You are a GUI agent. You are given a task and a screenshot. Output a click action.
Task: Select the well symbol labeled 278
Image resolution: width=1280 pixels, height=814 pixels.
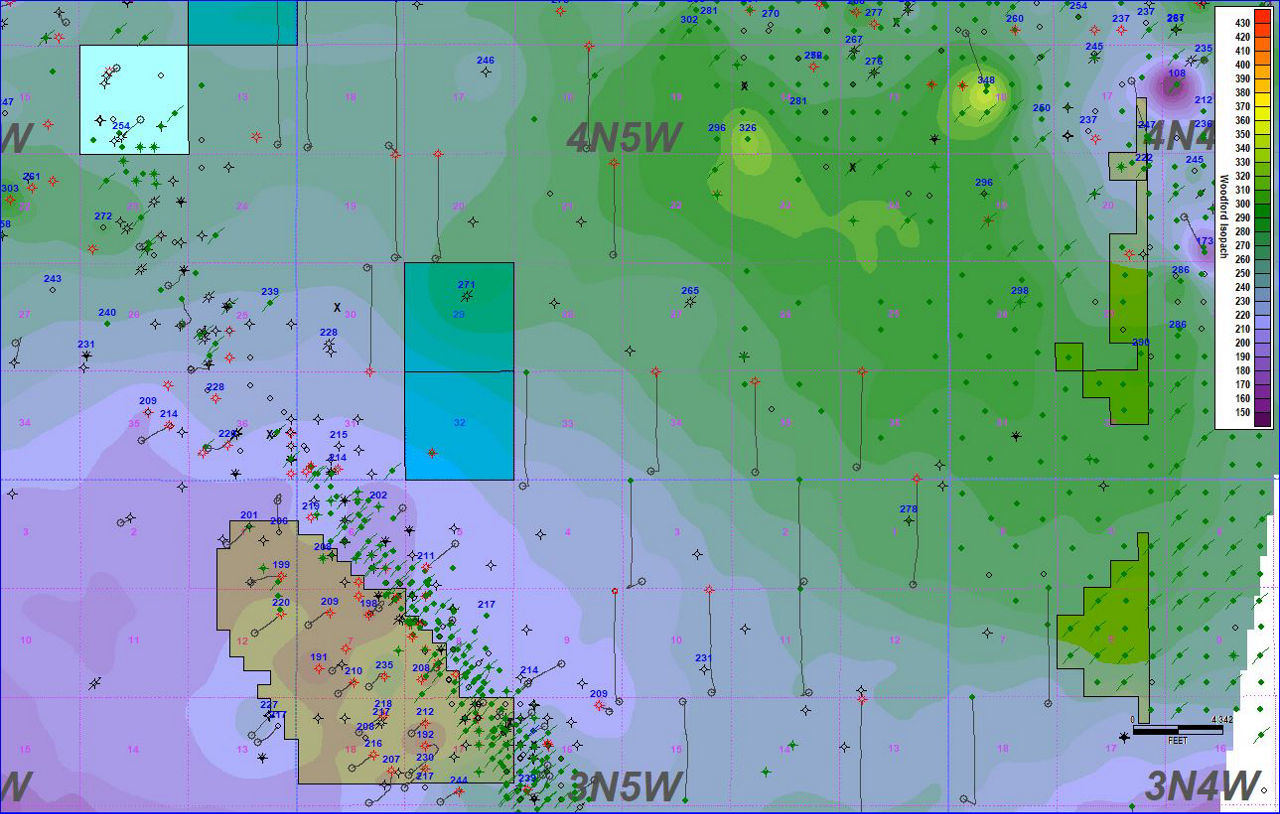pos(908,521)
